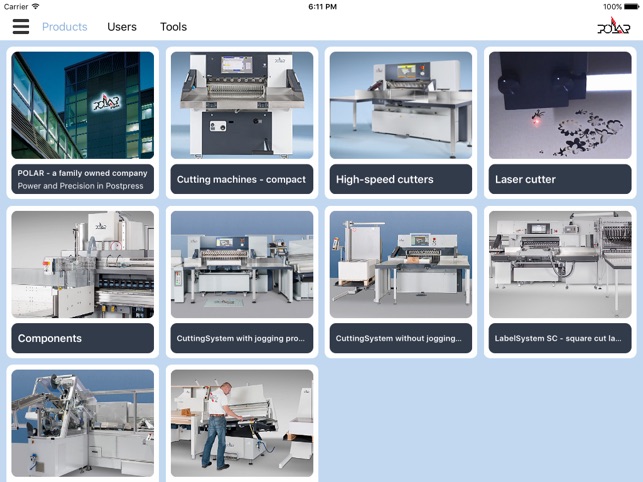Image resolution: width=643 pixels, height=482 pixels.
Task: Tap the battery indicator in status bar
Action: pos(632,7)
